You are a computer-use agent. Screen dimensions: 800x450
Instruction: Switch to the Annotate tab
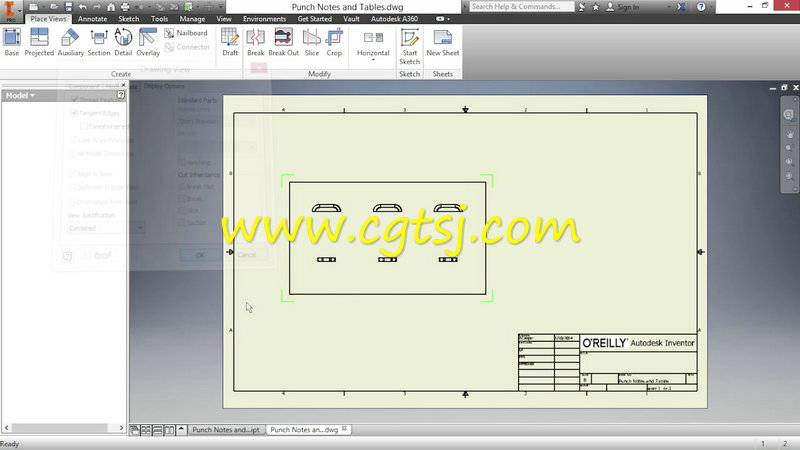click(x=92, y=19)
